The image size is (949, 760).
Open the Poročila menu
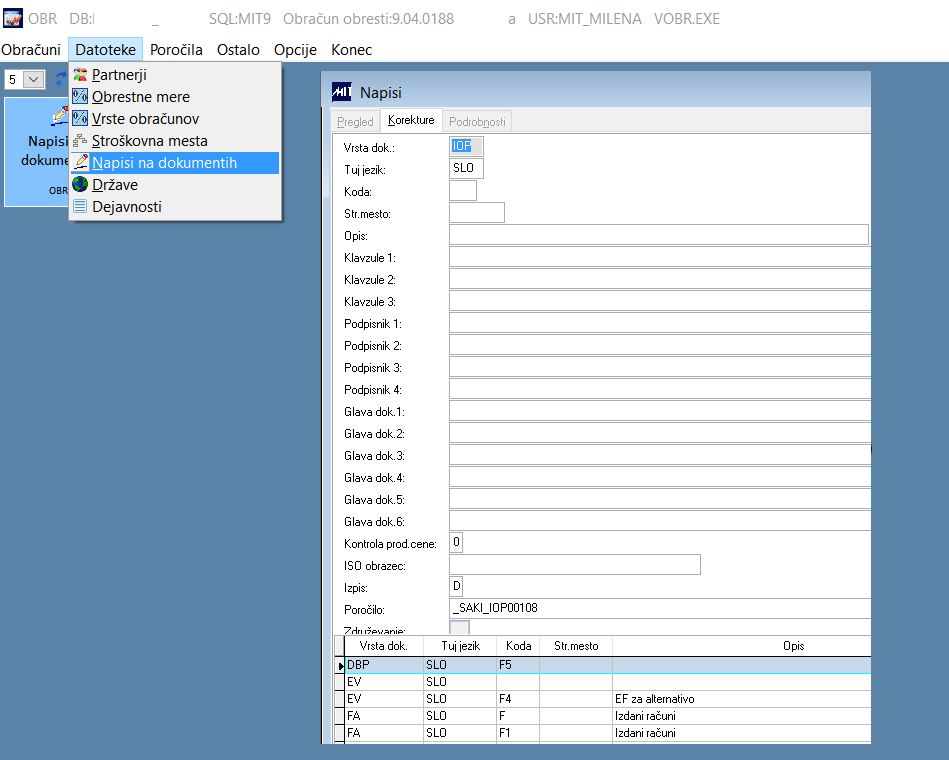click(x=176, y=50)
